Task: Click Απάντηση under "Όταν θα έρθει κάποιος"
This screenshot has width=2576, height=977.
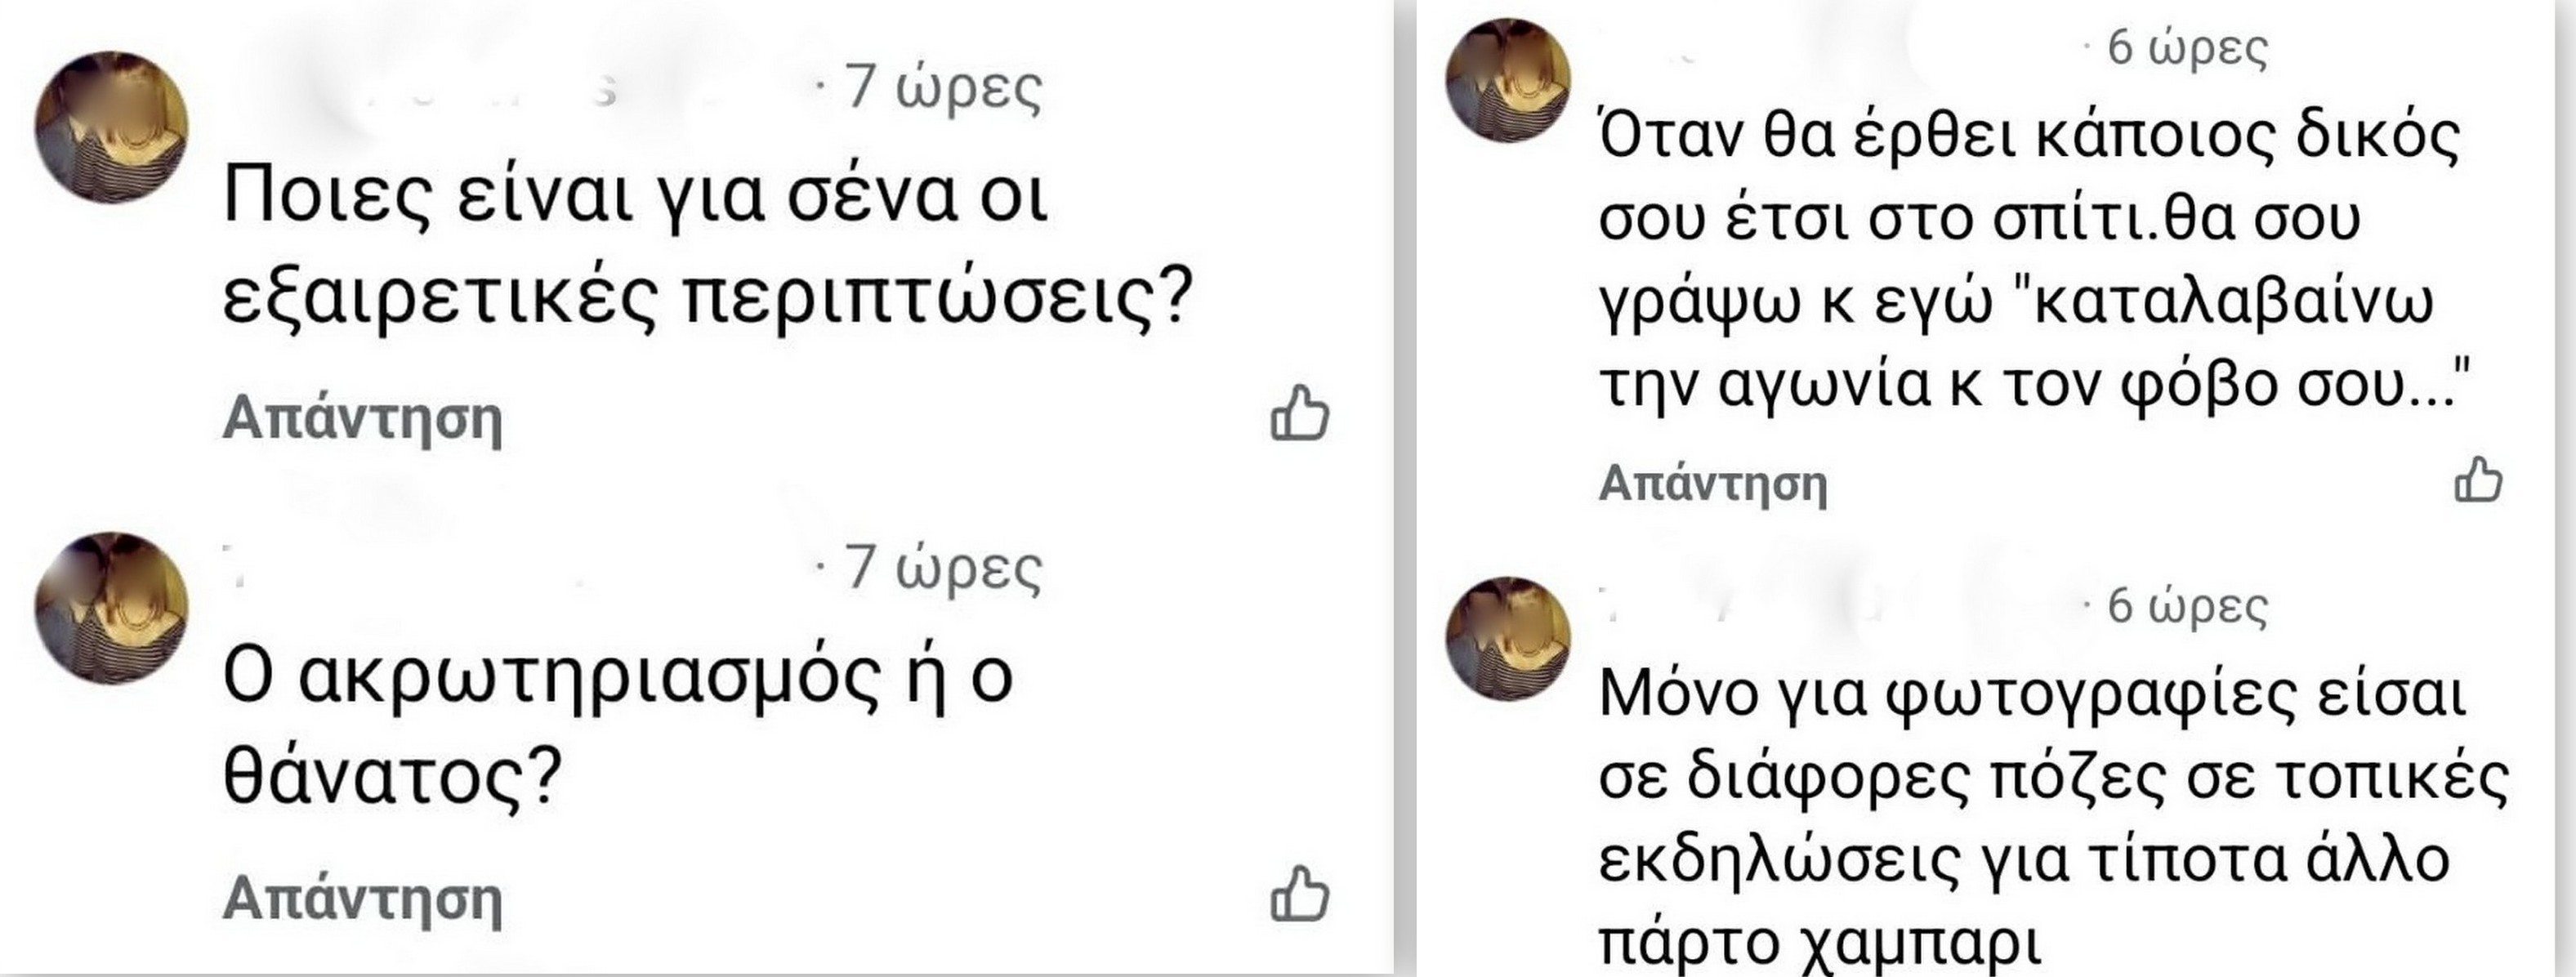Action: (x=1713, y=483)
